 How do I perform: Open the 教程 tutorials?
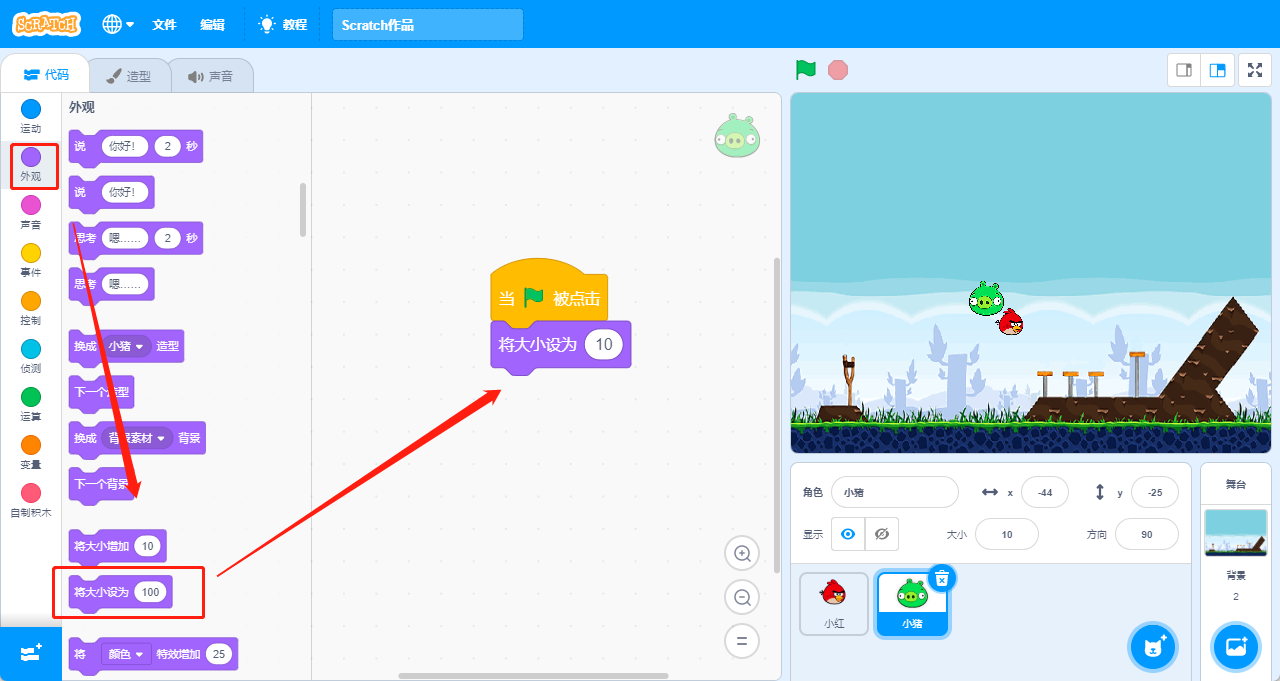click(283, 24)
